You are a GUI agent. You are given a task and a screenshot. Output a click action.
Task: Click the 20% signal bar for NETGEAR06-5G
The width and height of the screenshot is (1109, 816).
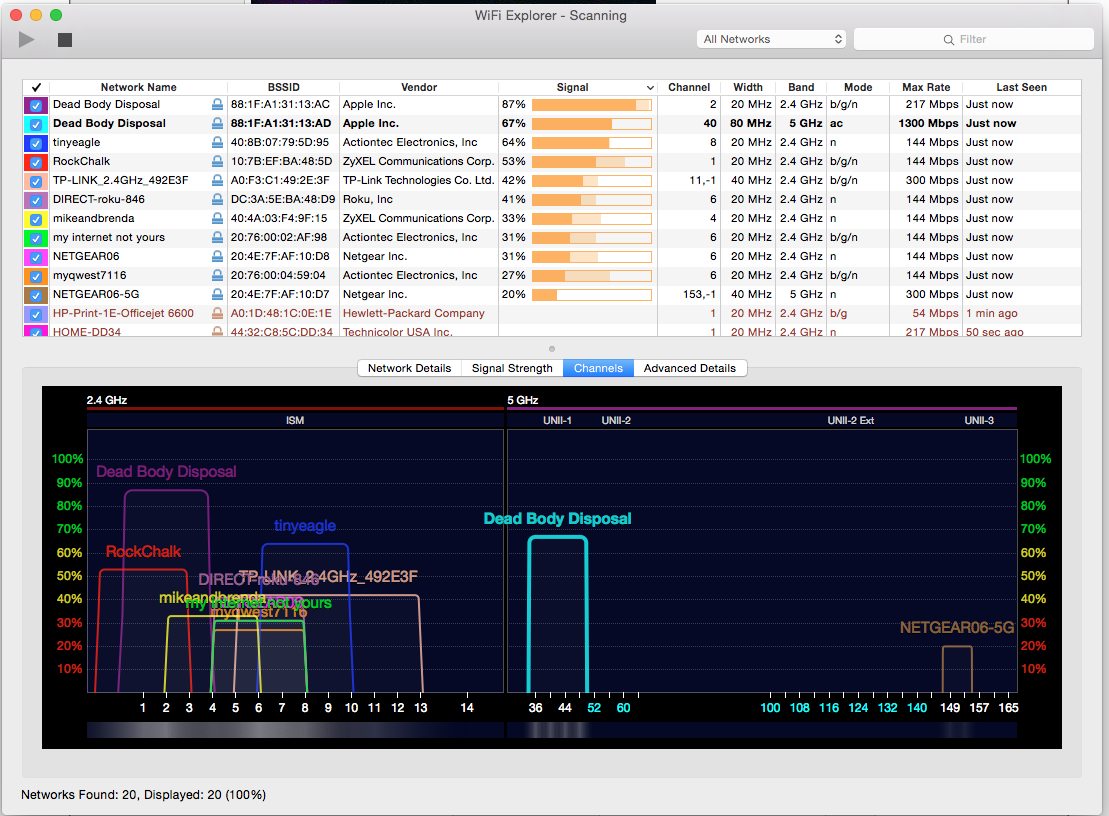(591, 295)
